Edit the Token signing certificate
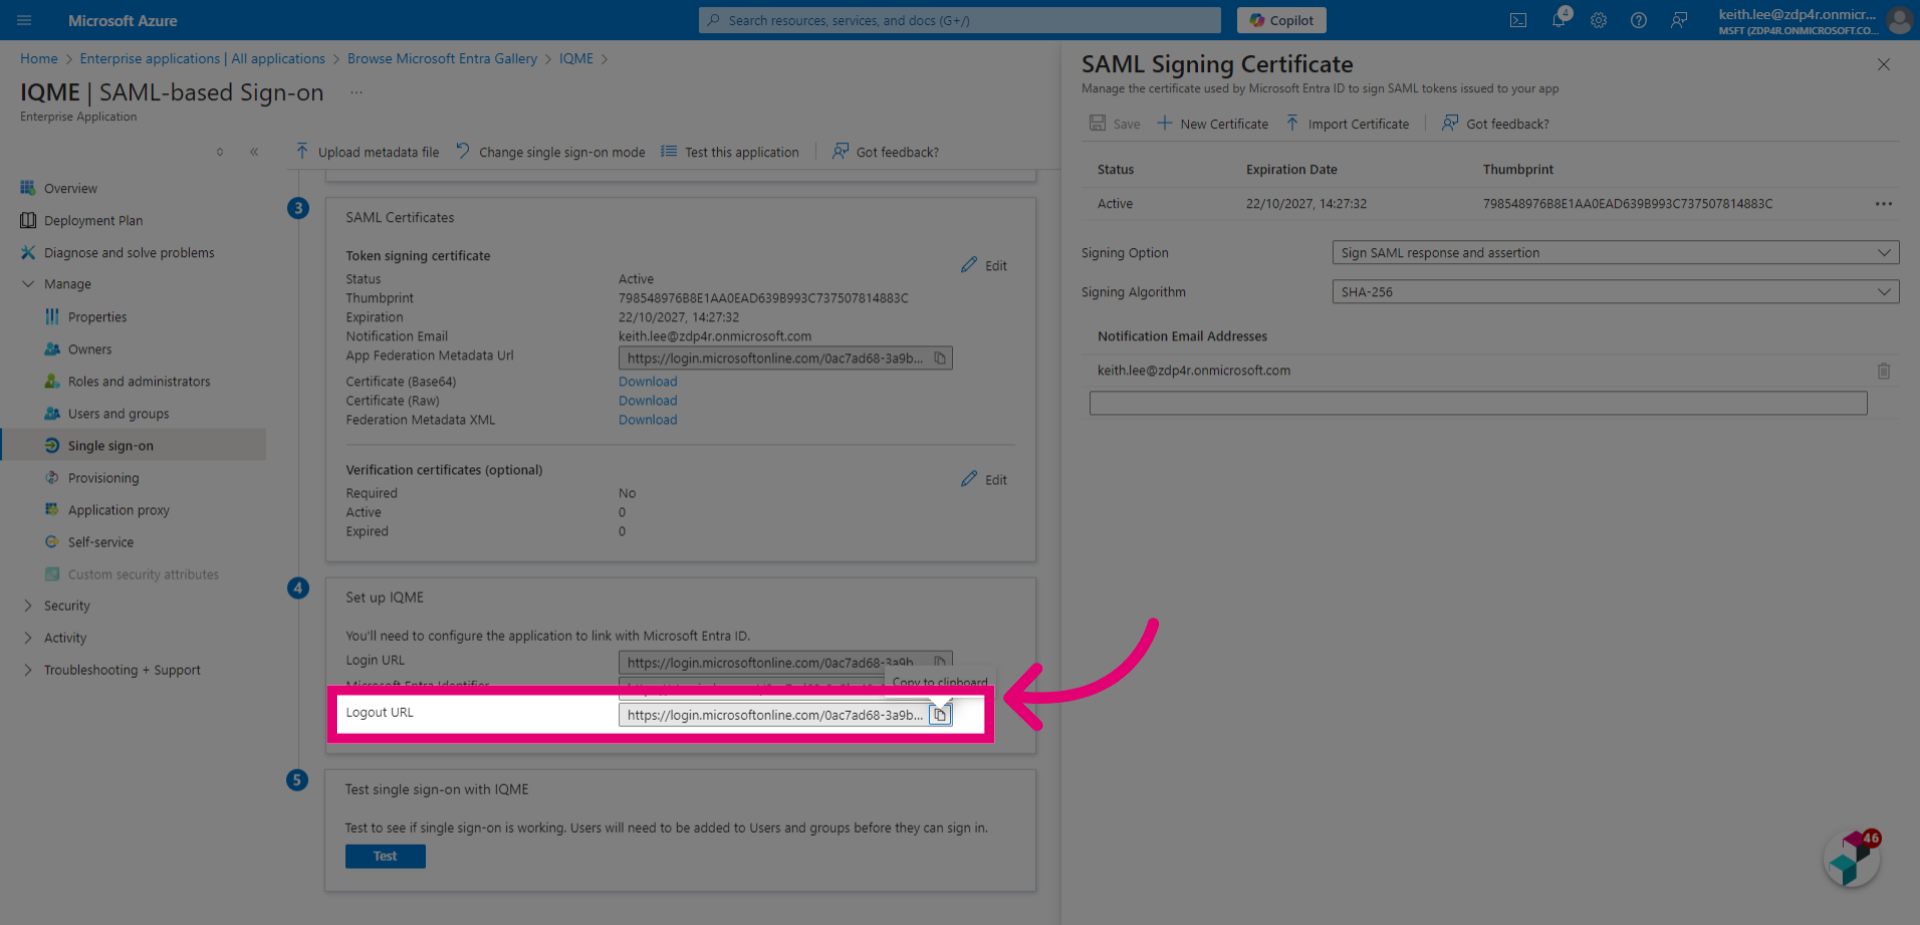This screenshot has height=925, width=1920. point(984,266)
